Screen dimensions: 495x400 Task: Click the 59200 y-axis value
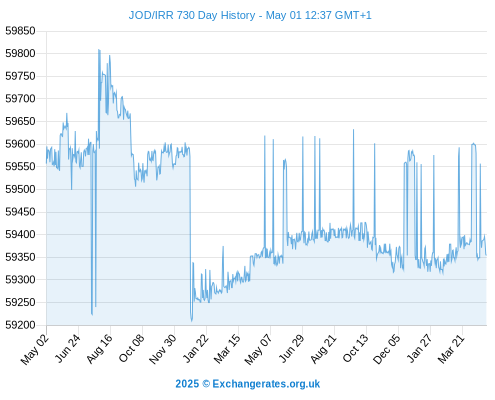click(20, 325)
